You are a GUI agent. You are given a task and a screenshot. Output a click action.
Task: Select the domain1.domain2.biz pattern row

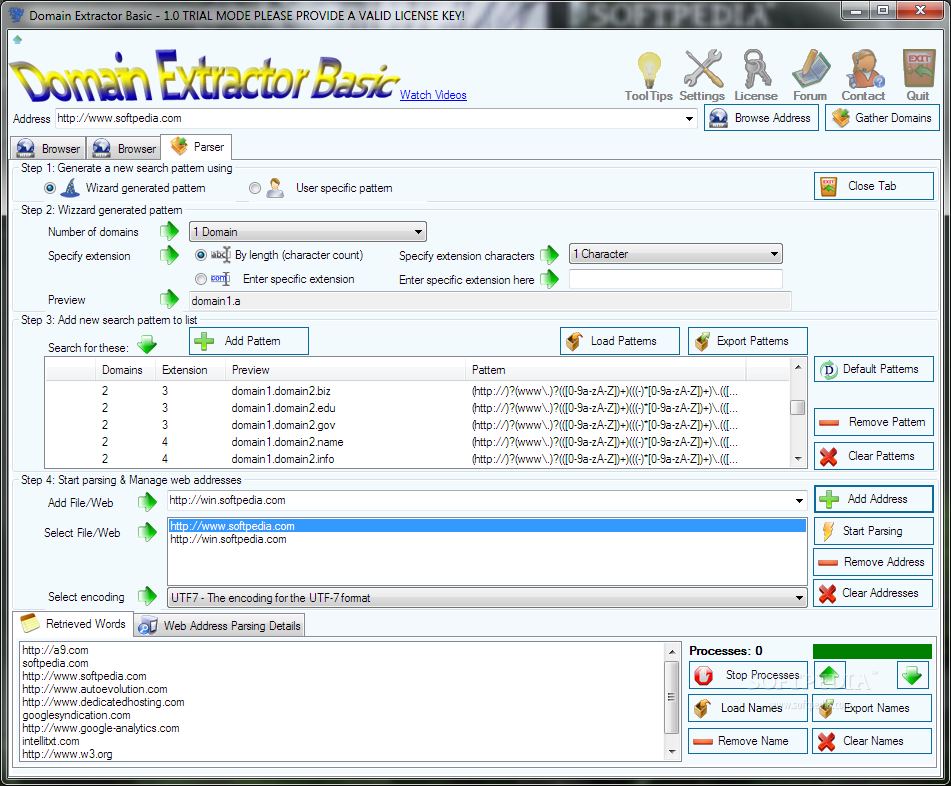click(417, 391)
